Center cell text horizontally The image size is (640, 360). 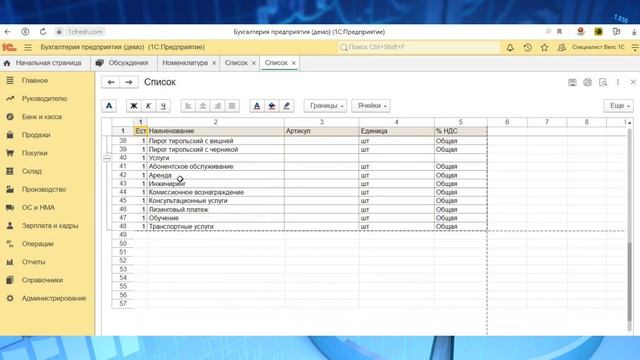[203, 106]
